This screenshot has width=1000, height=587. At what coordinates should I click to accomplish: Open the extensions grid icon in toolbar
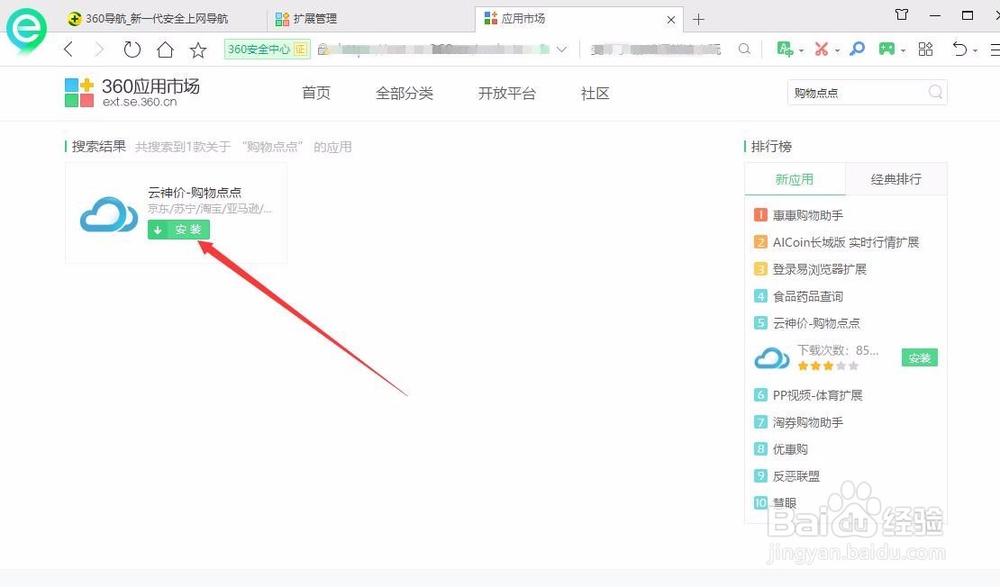[x=925, y=49]
